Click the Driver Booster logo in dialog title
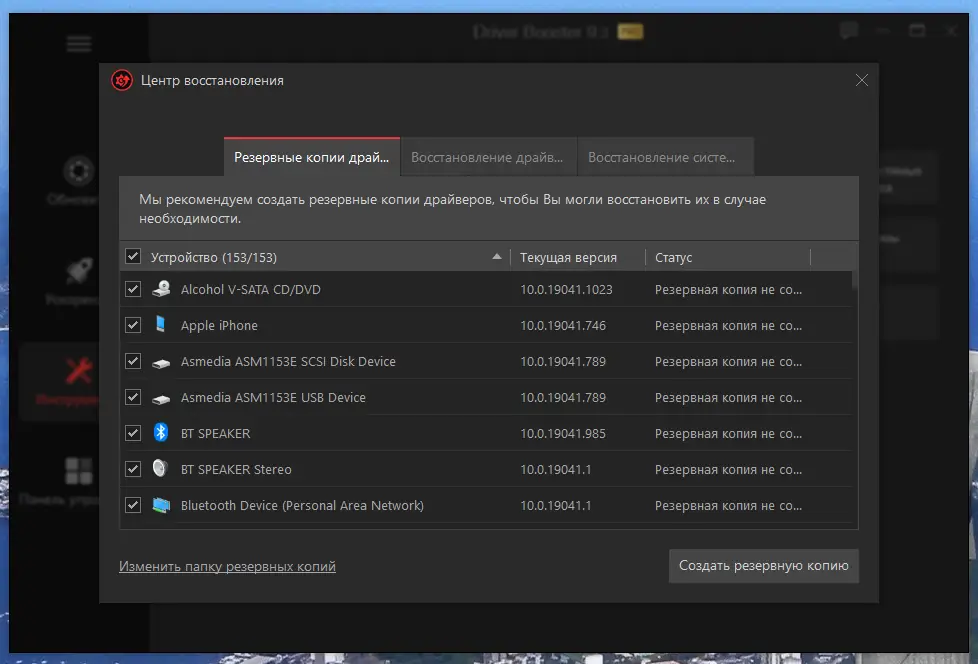This screenshot has width=978, height=664. [122, 80]
